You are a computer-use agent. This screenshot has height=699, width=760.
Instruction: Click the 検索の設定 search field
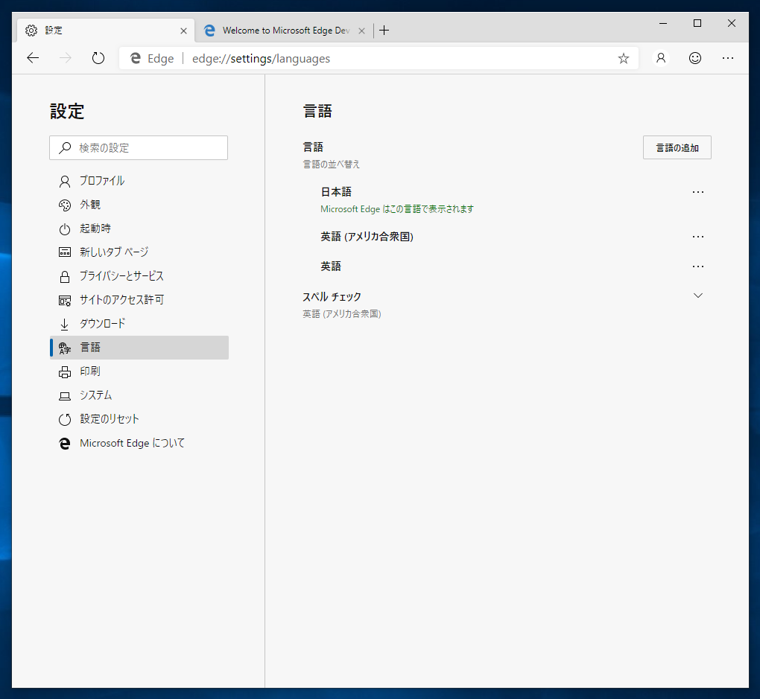[139, 148]
